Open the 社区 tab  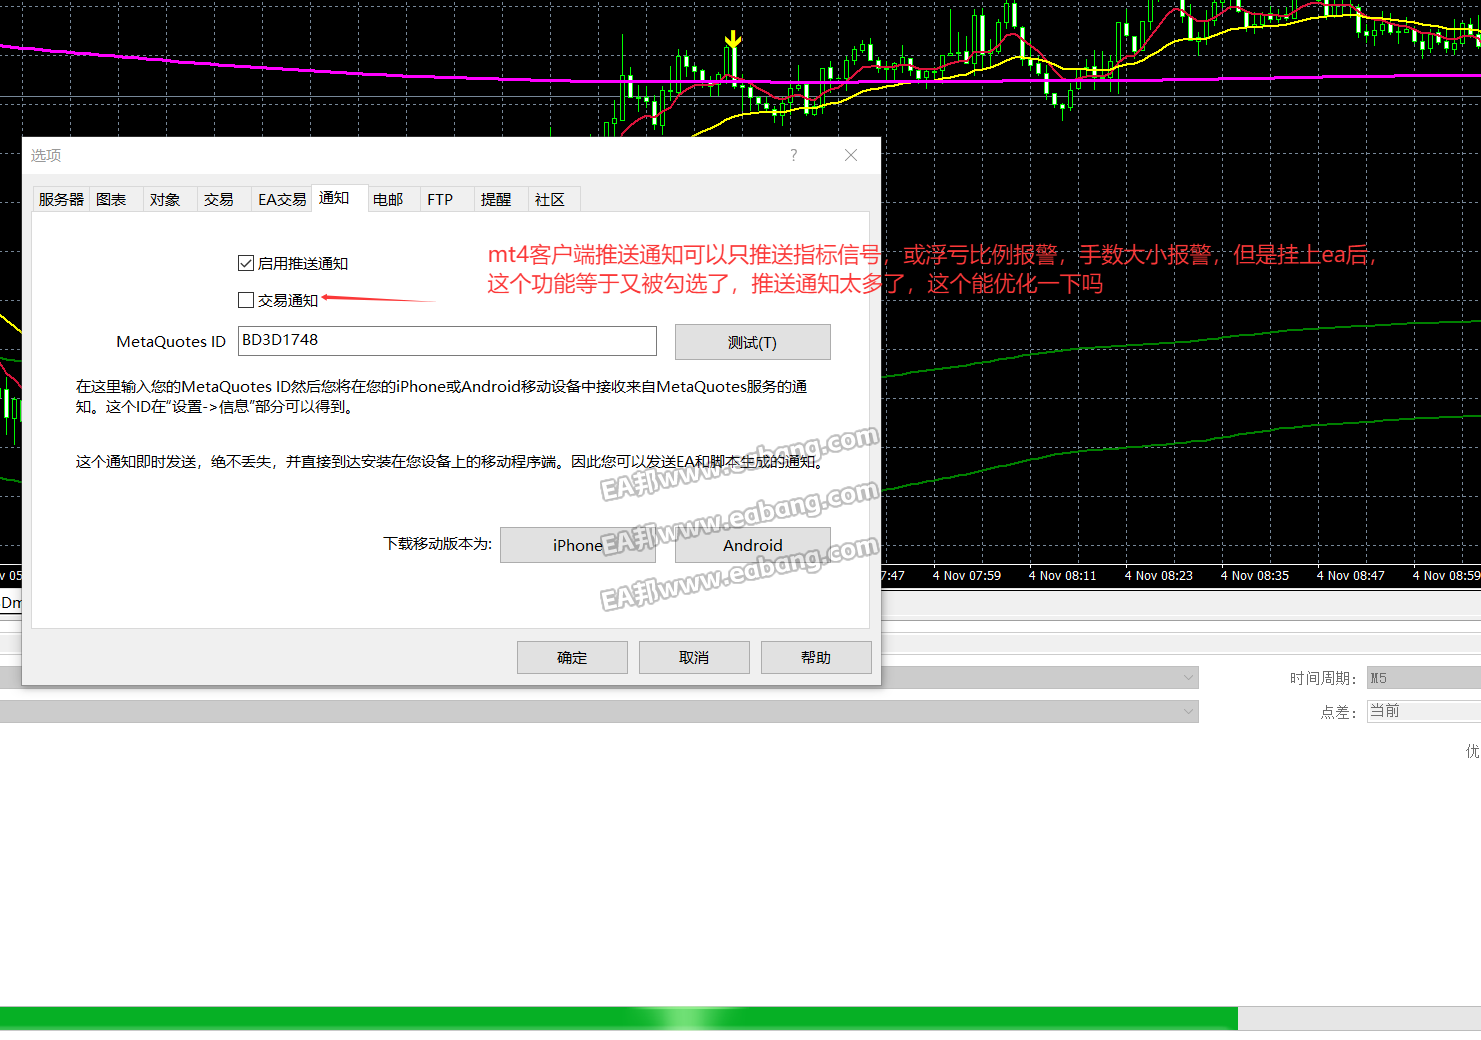tap(551, 199)
